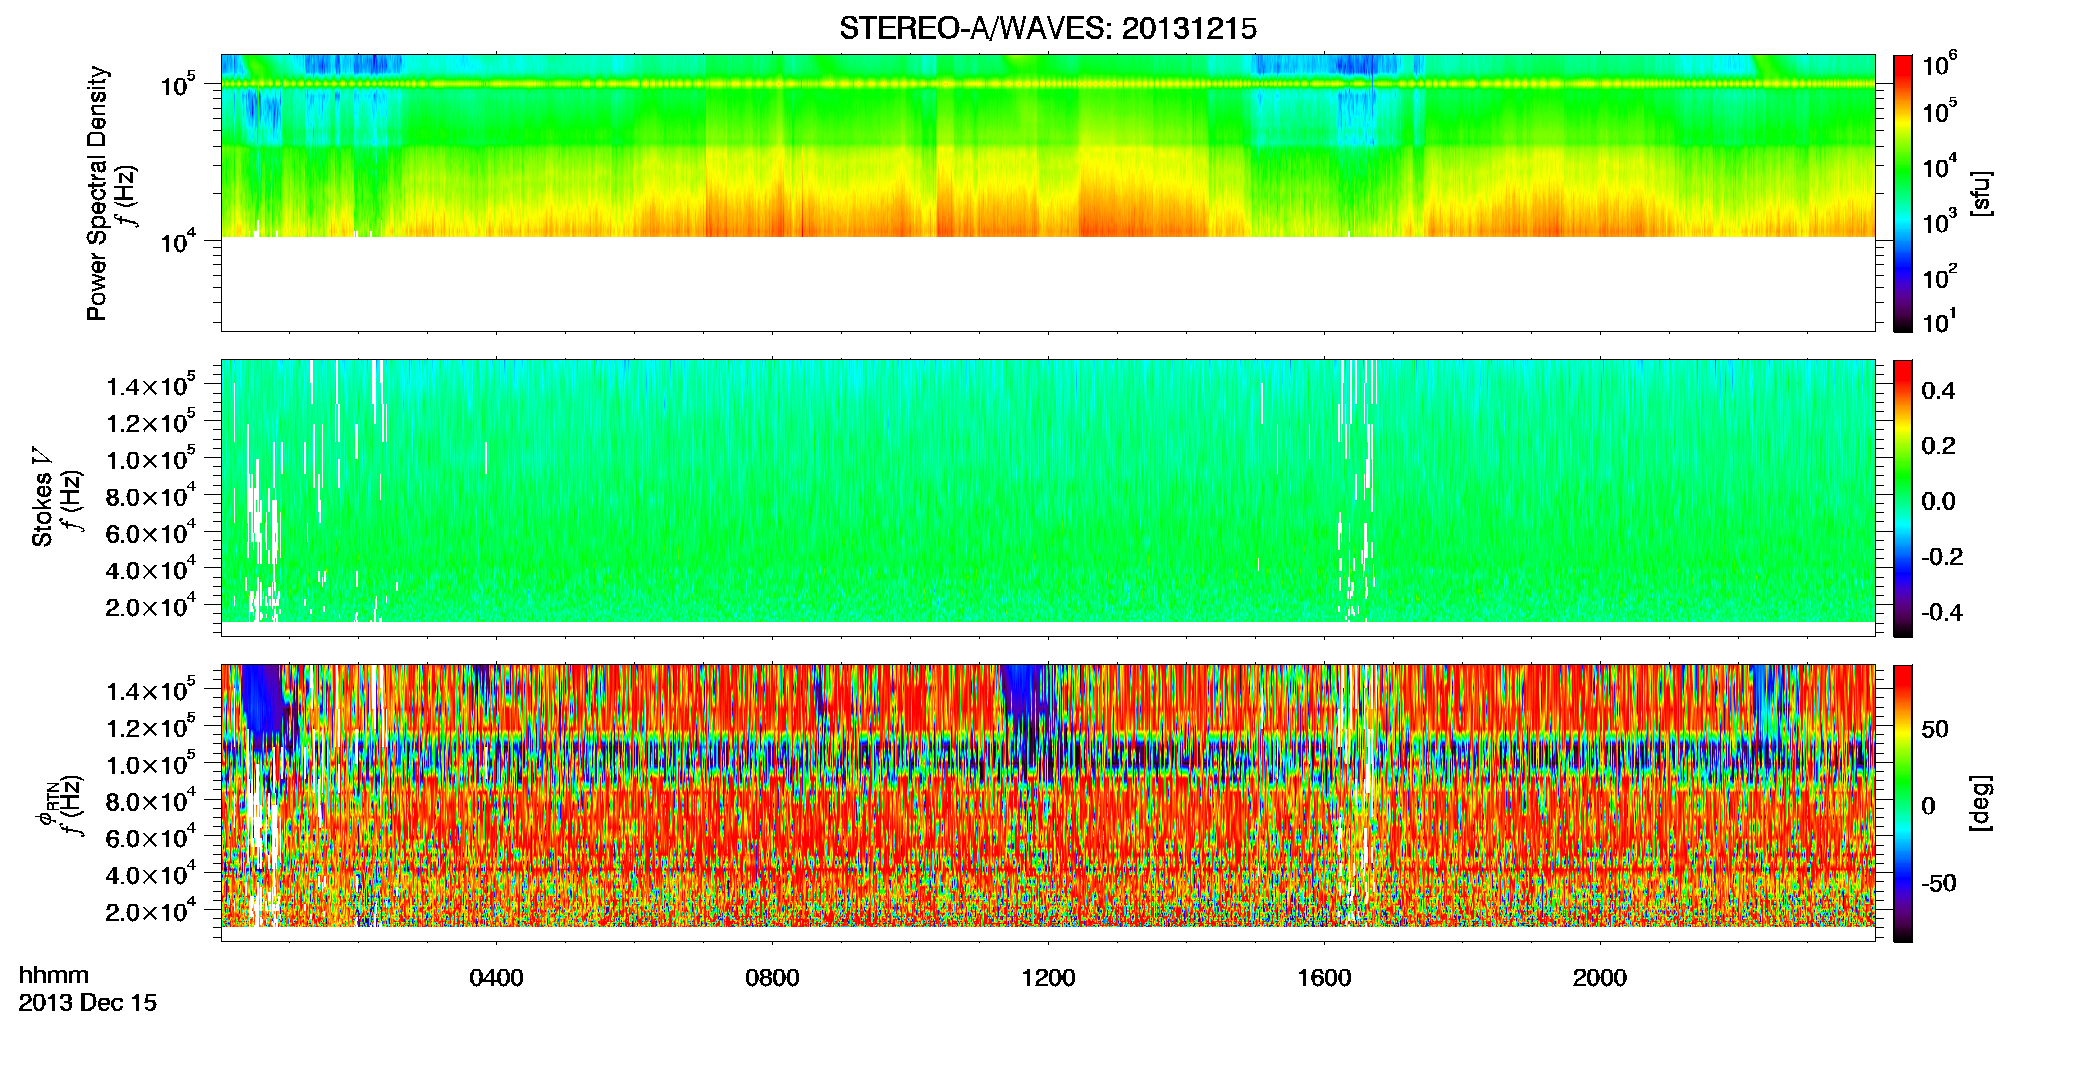Click the 0400 time tick label

click(496, 977)
